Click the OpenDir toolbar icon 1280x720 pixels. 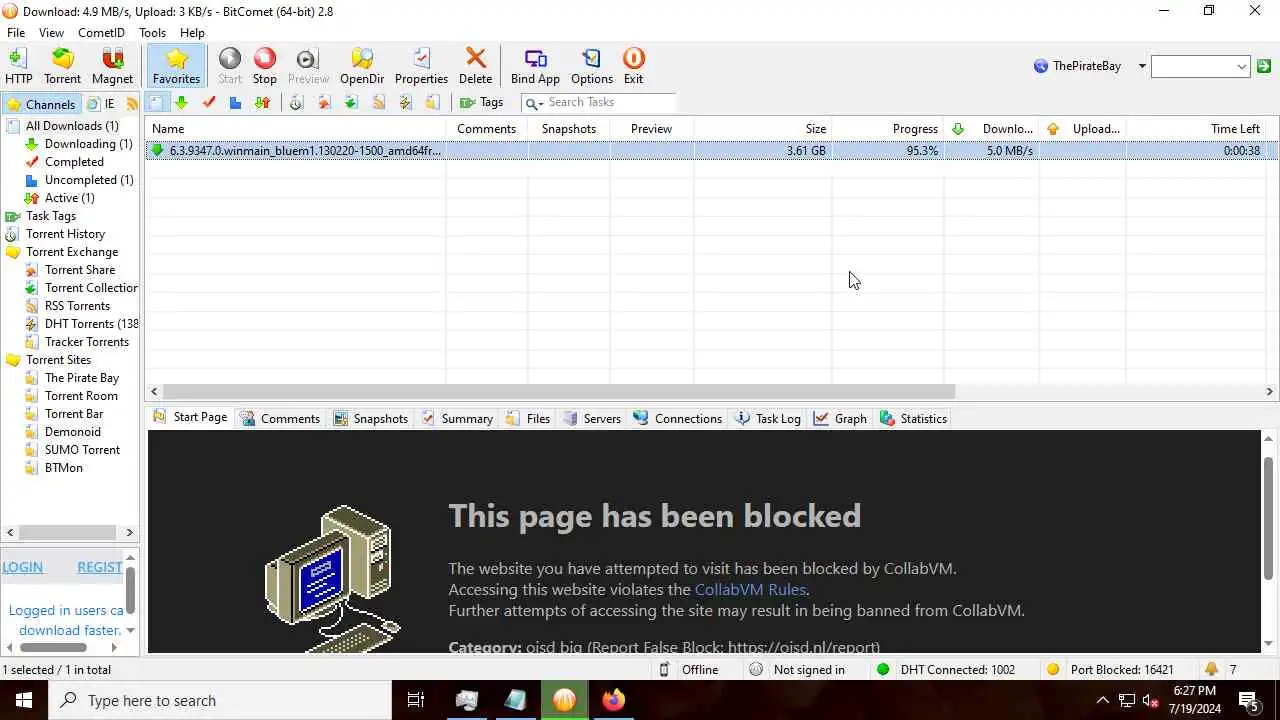362,66
